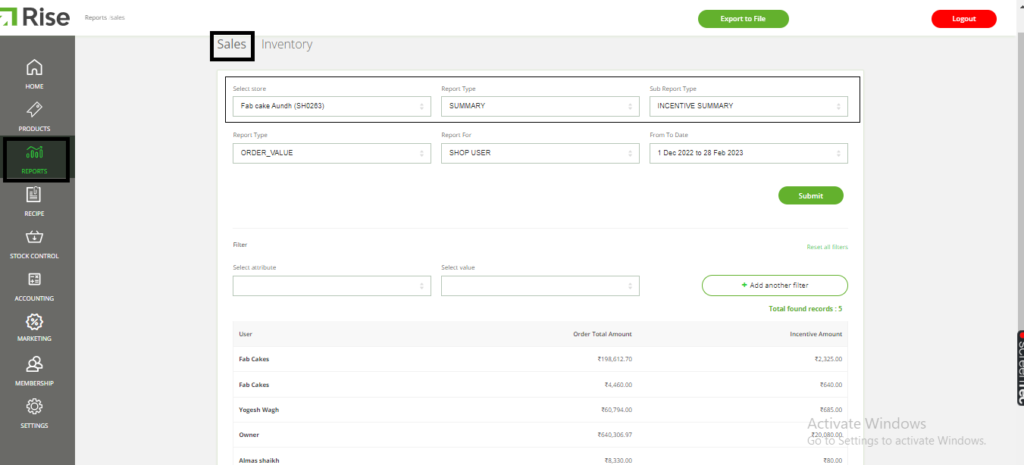Switch to the Inventory tab
The image size is (1024, 465).
(287, 45)
